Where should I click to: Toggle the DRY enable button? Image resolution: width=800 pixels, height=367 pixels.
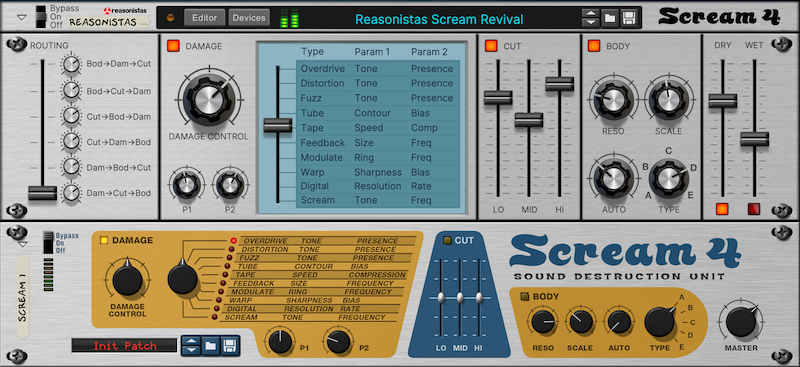pyautogui.click(x=722, y=209)
